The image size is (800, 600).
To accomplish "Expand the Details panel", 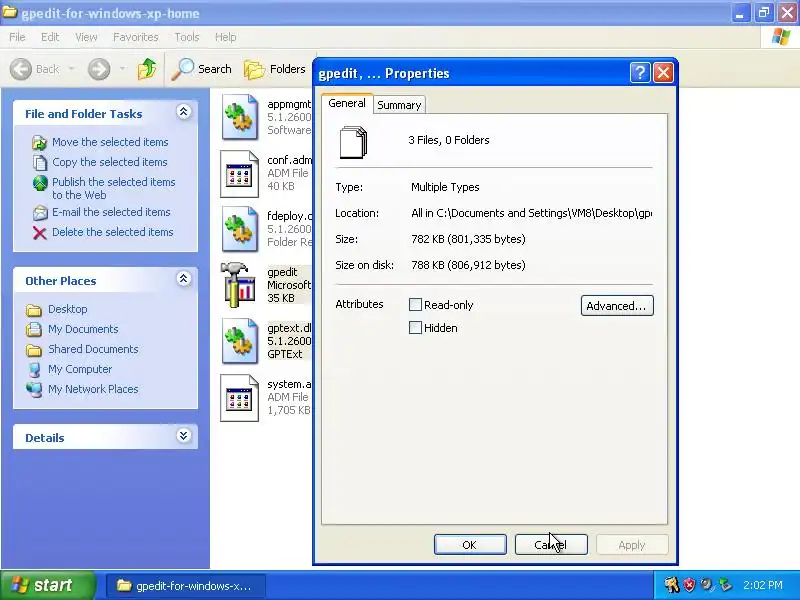I will tap(184, 436).
